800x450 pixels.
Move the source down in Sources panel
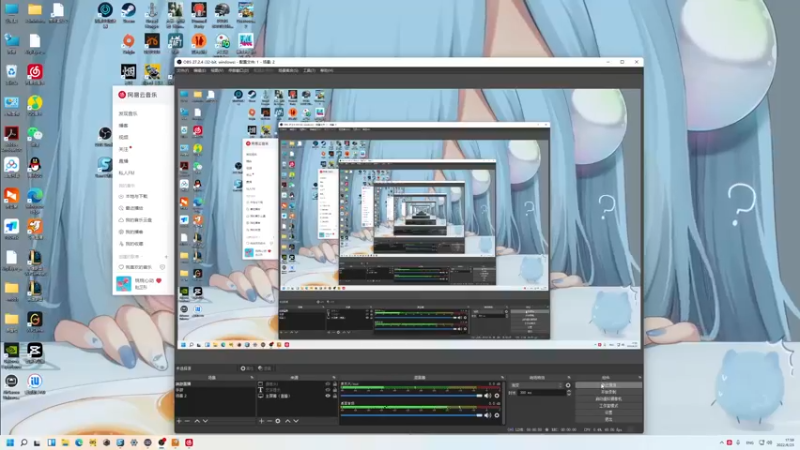(x=295, y=421)
